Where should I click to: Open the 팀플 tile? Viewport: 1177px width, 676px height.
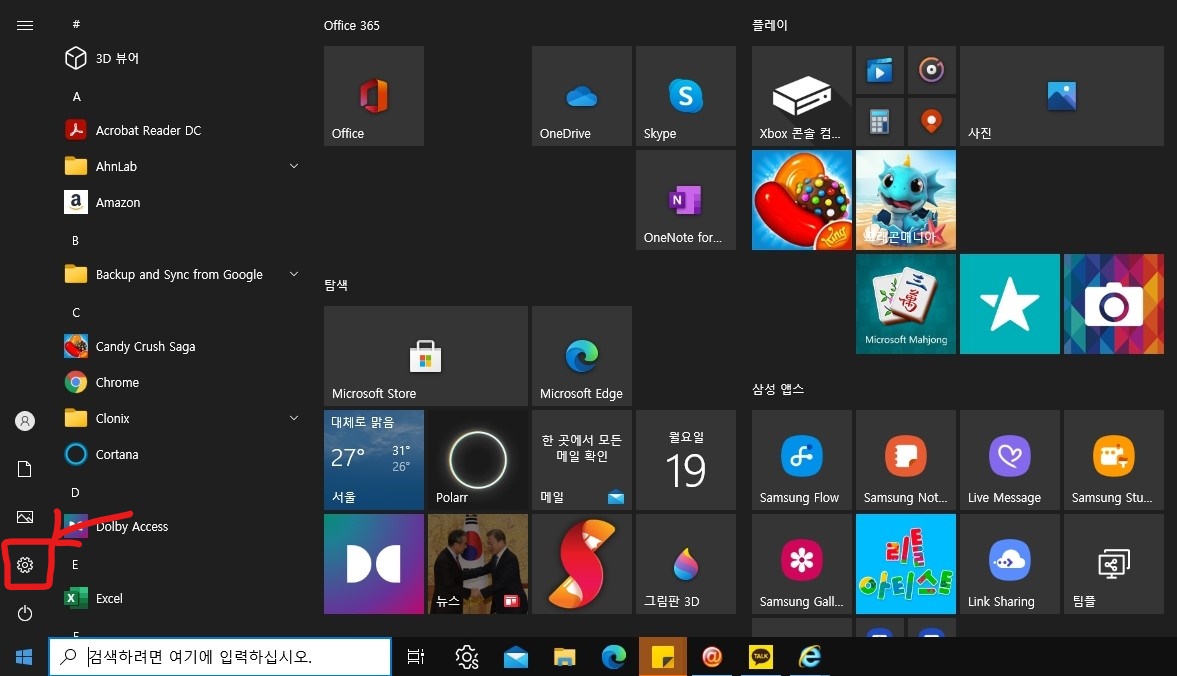pos(1114,563)
